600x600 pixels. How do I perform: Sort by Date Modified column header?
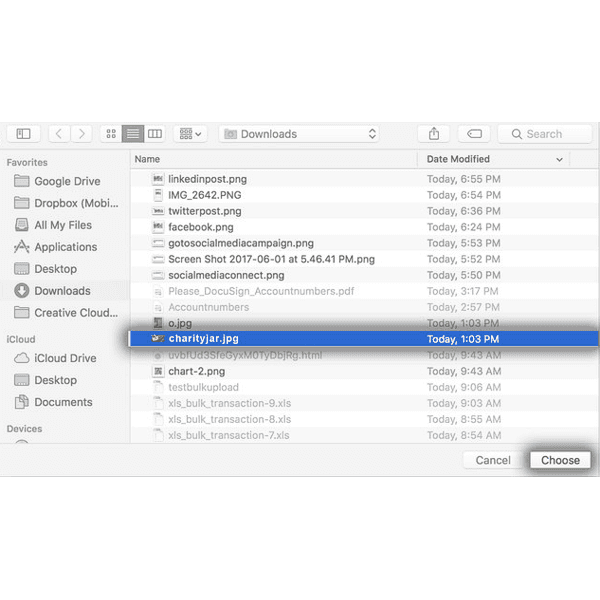click(x=494, y=159)
